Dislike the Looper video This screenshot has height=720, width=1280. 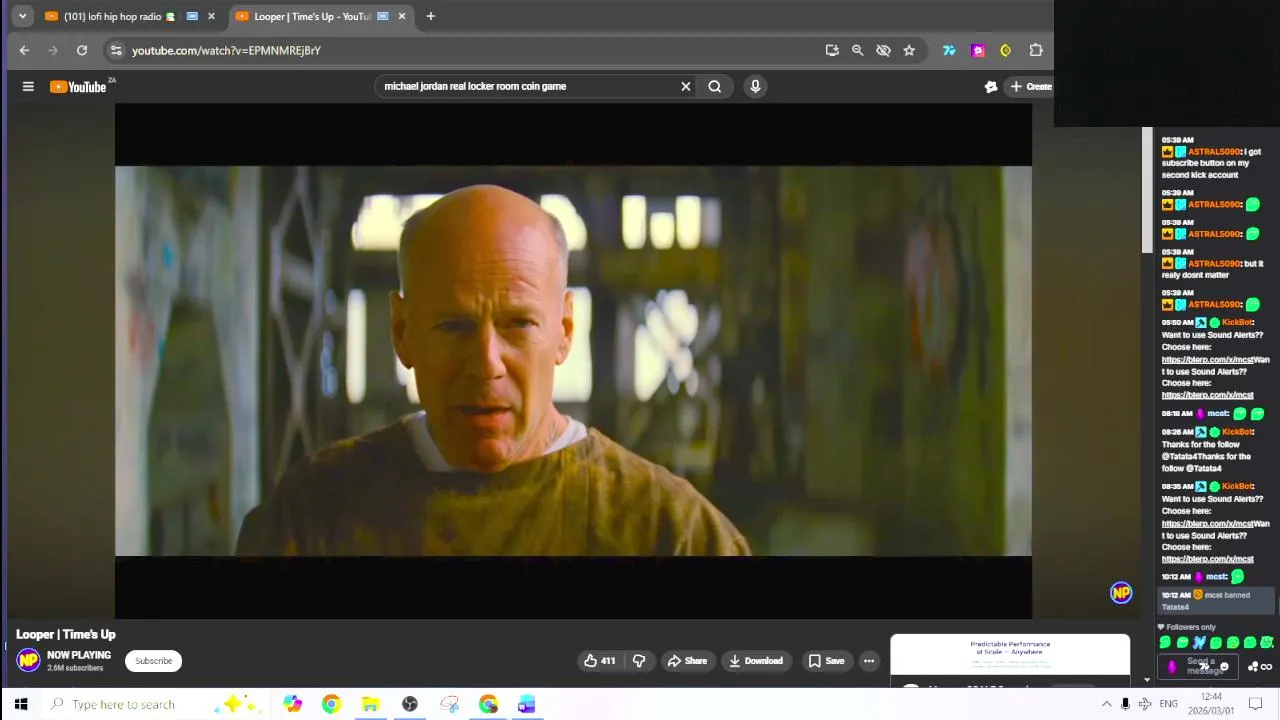pyautogui.click(x=639, y=661)
